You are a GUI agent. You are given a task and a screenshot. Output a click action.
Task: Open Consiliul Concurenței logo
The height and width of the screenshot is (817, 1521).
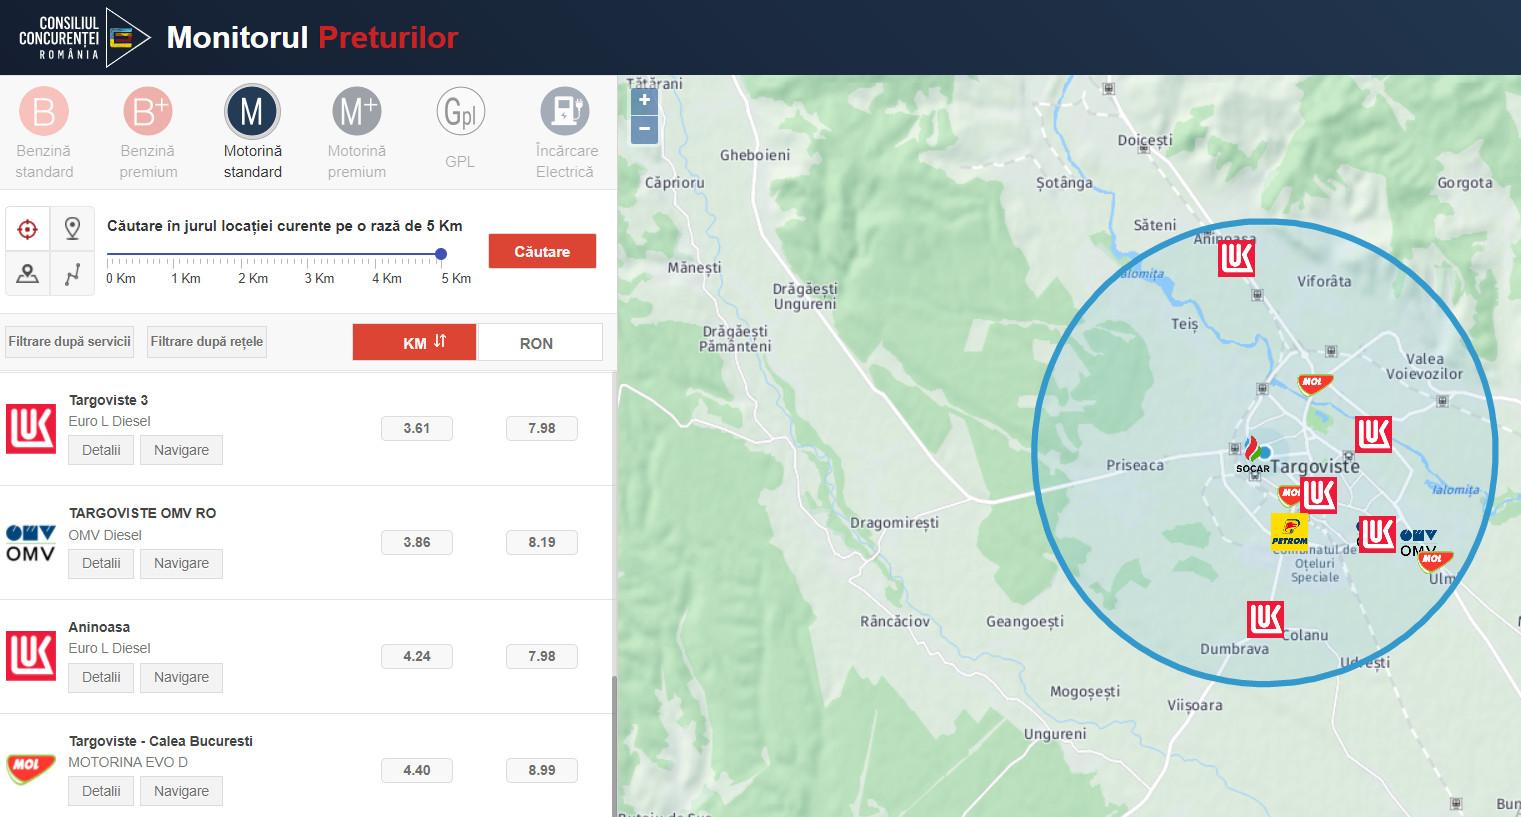[x=84, y=37]
